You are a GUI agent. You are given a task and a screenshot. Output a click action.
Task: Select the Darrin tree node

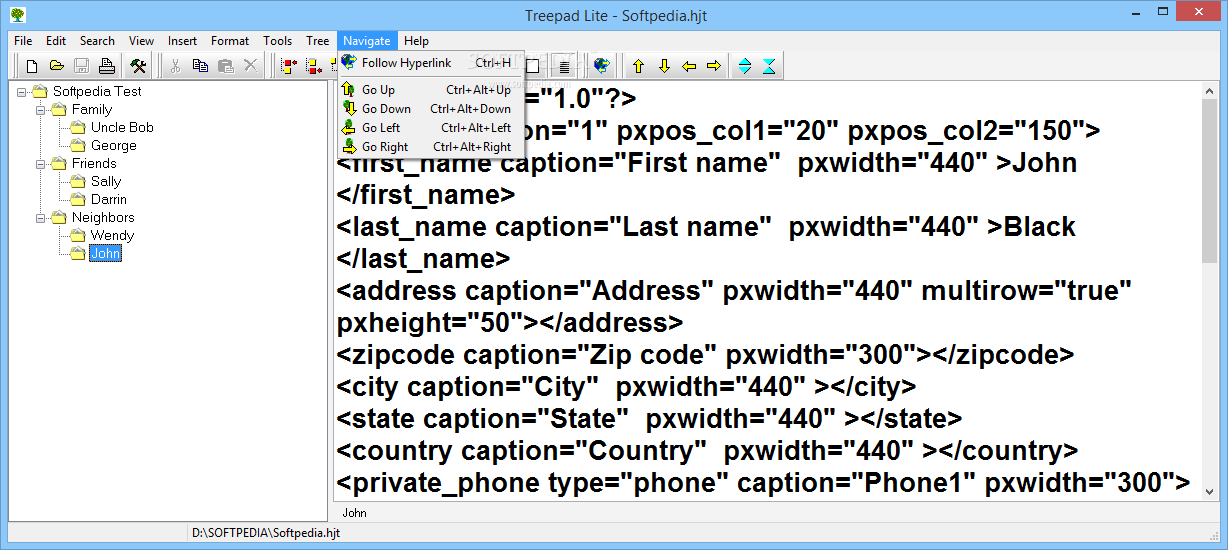(109, 199)
